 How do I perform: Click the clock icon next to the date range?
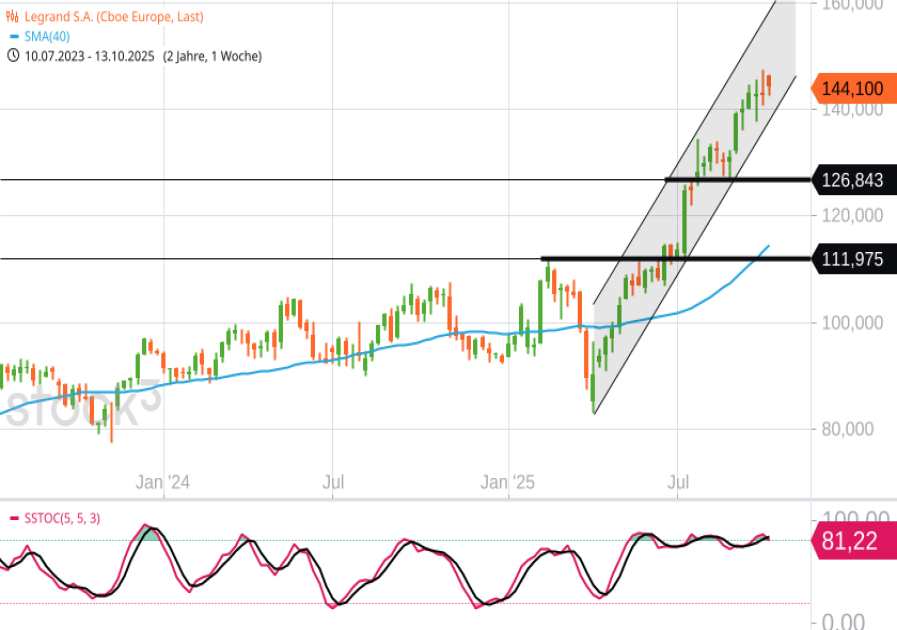click(12, 56)
